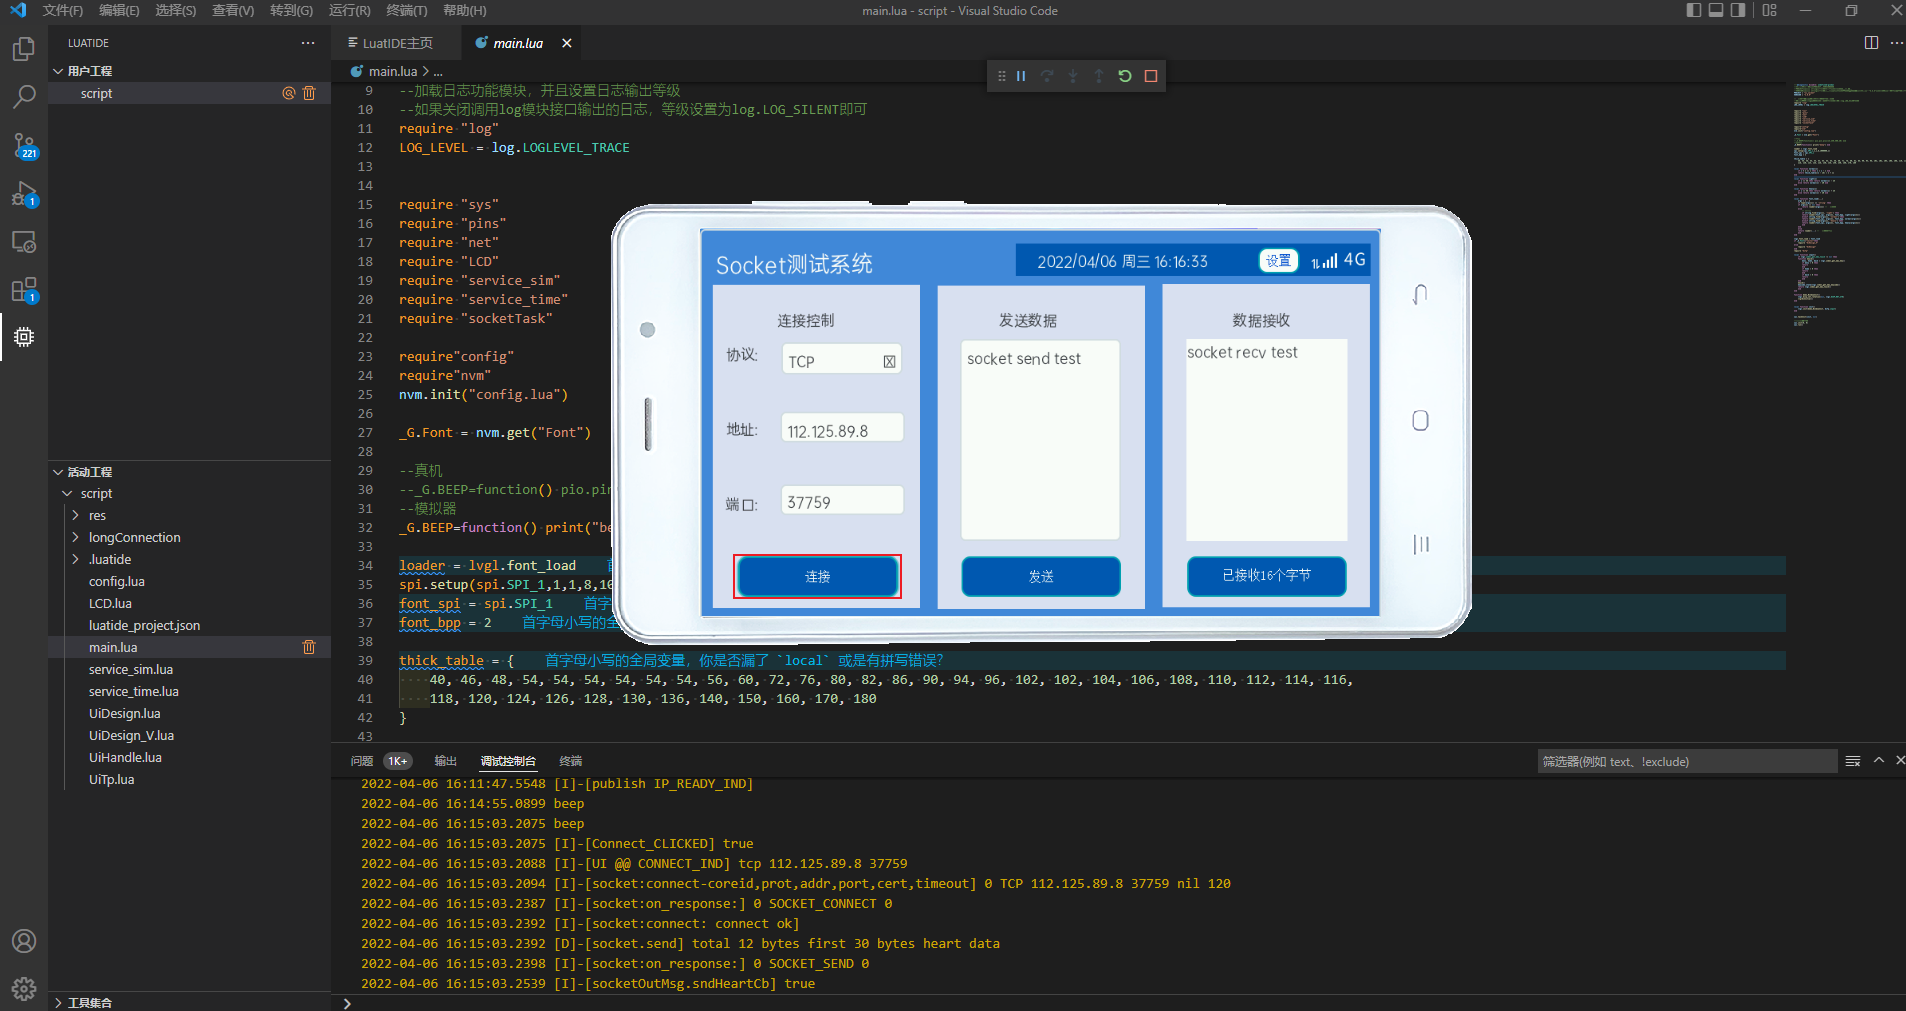Click the debug Step Into icon

pos(1073,76)
